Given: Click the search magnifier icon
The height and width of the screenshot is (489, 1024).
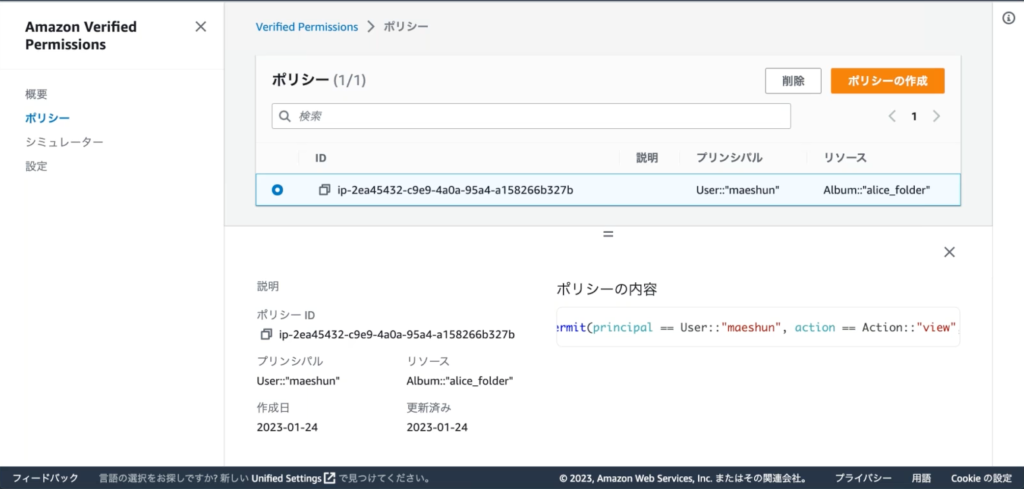Looking at the screenshot, I should coord(285,117).
